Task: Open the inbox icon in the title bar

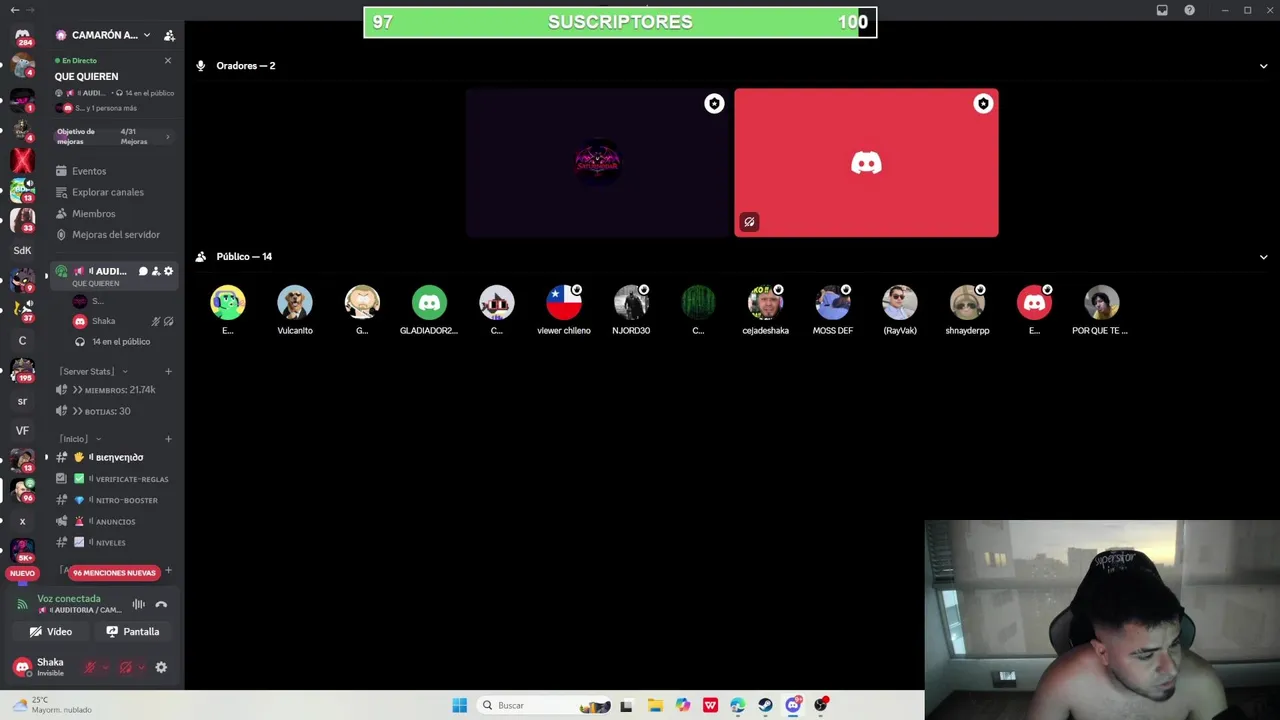Action: pos(1162,10)
